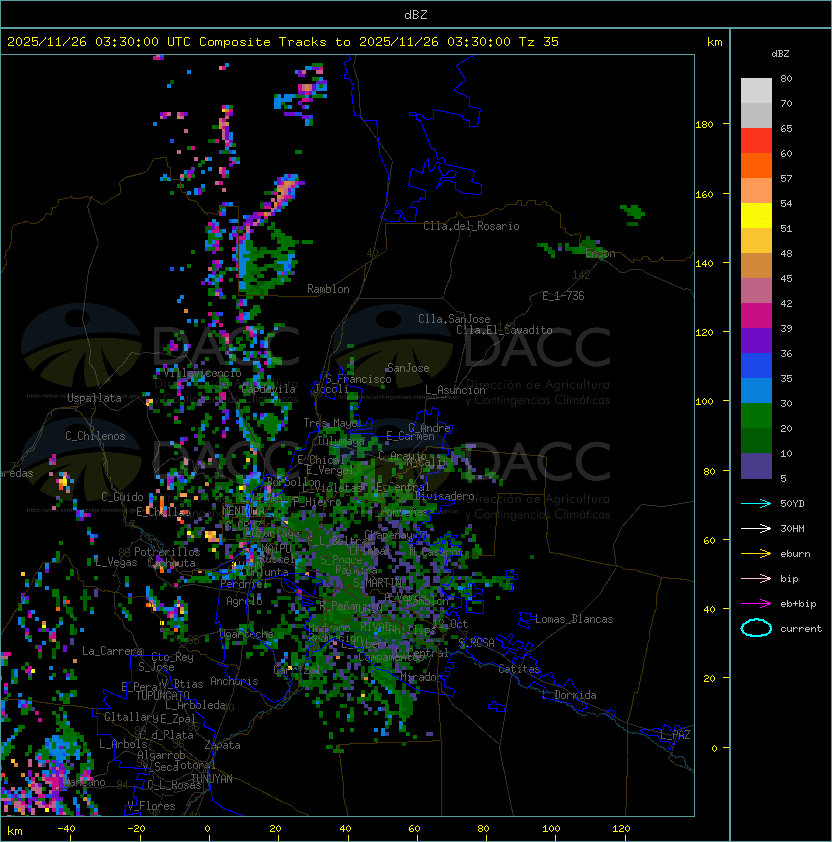
Task: Click the white 30HM track arrow
Action: pyautogui.click(x=756, y=528)
